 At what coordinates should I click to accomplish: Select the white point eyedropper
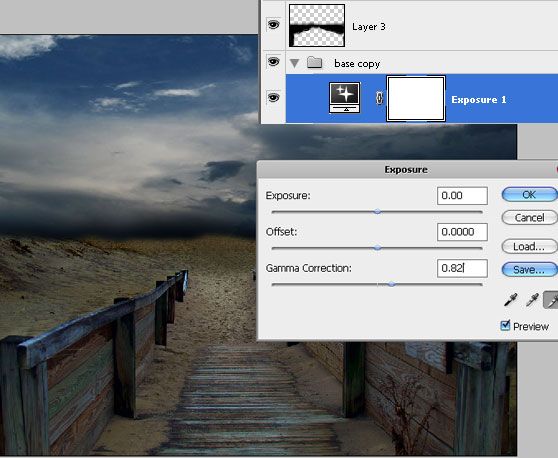pyautogui.click(x=551, y=300)
